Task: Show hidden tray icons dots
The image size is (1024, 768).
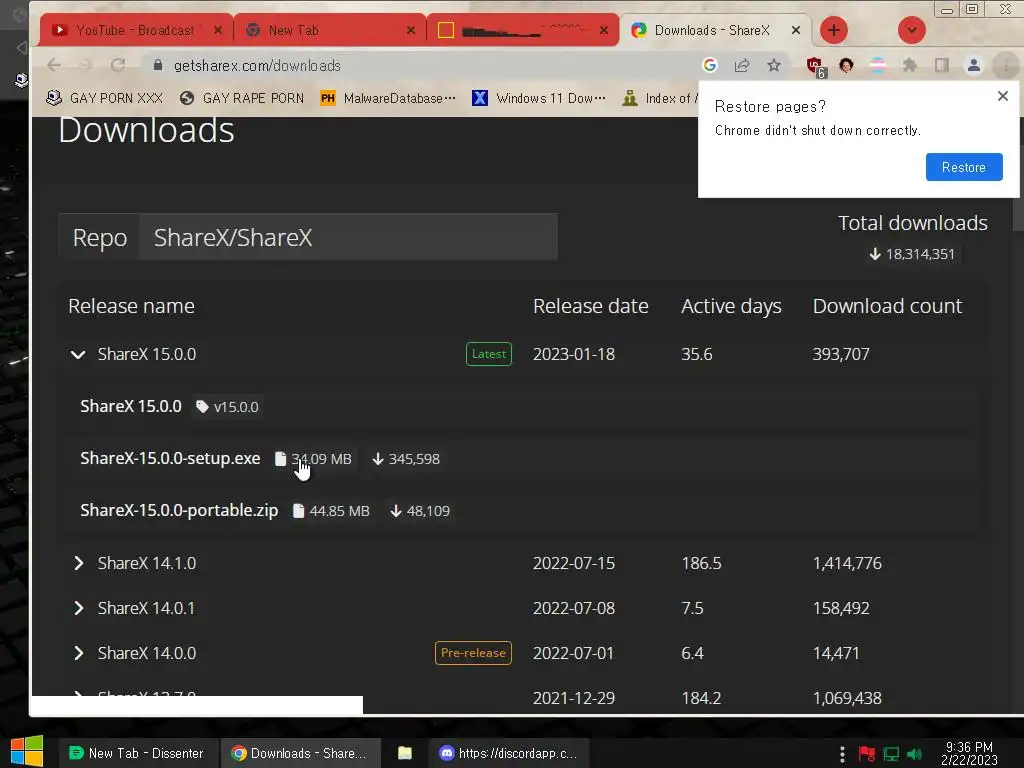Action: (842, 754)
